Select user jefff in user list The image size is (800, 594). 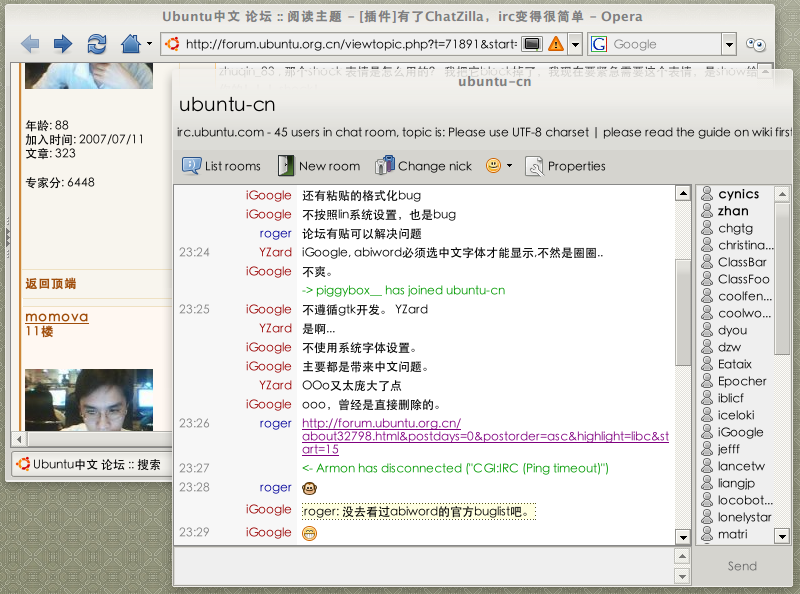tap(737, 449)
